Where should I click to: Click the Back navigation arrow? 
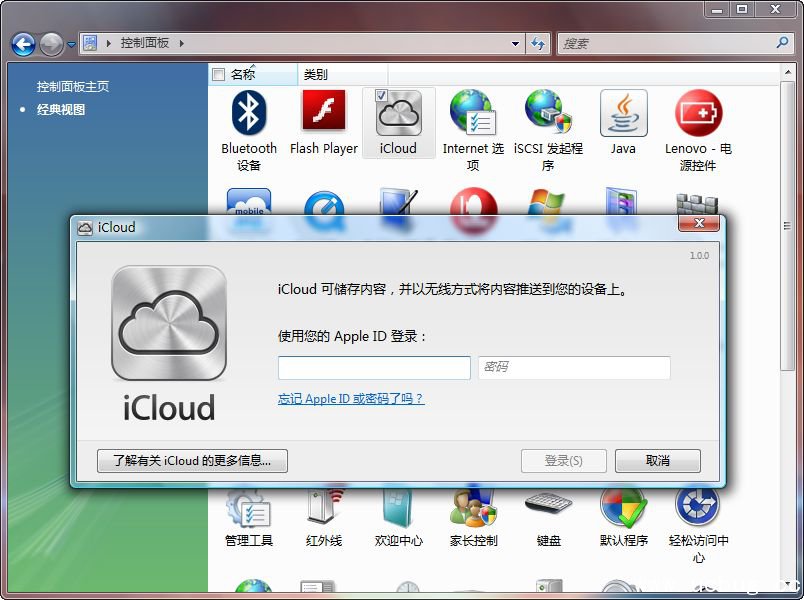24,44
